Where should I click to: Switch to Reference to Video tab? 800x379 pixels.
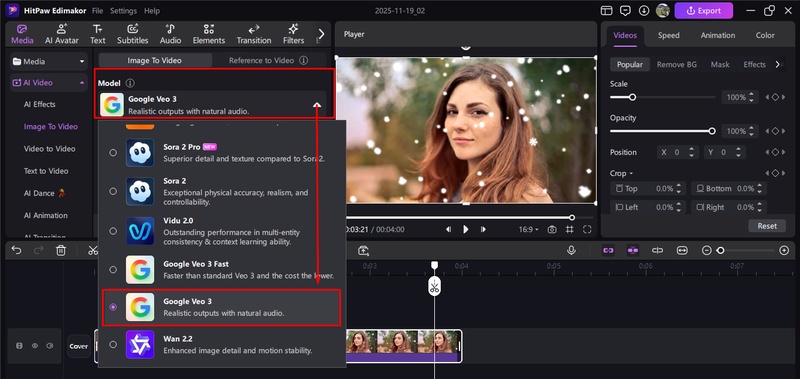pos(268,60)
